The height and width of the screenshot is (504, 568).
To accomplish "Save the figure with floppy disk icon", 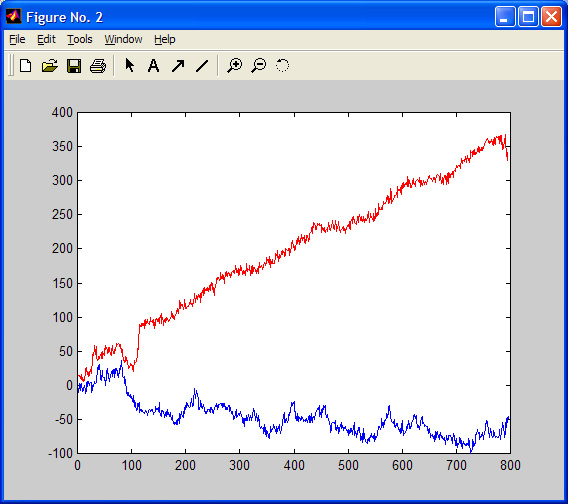I will coord(74,66).
